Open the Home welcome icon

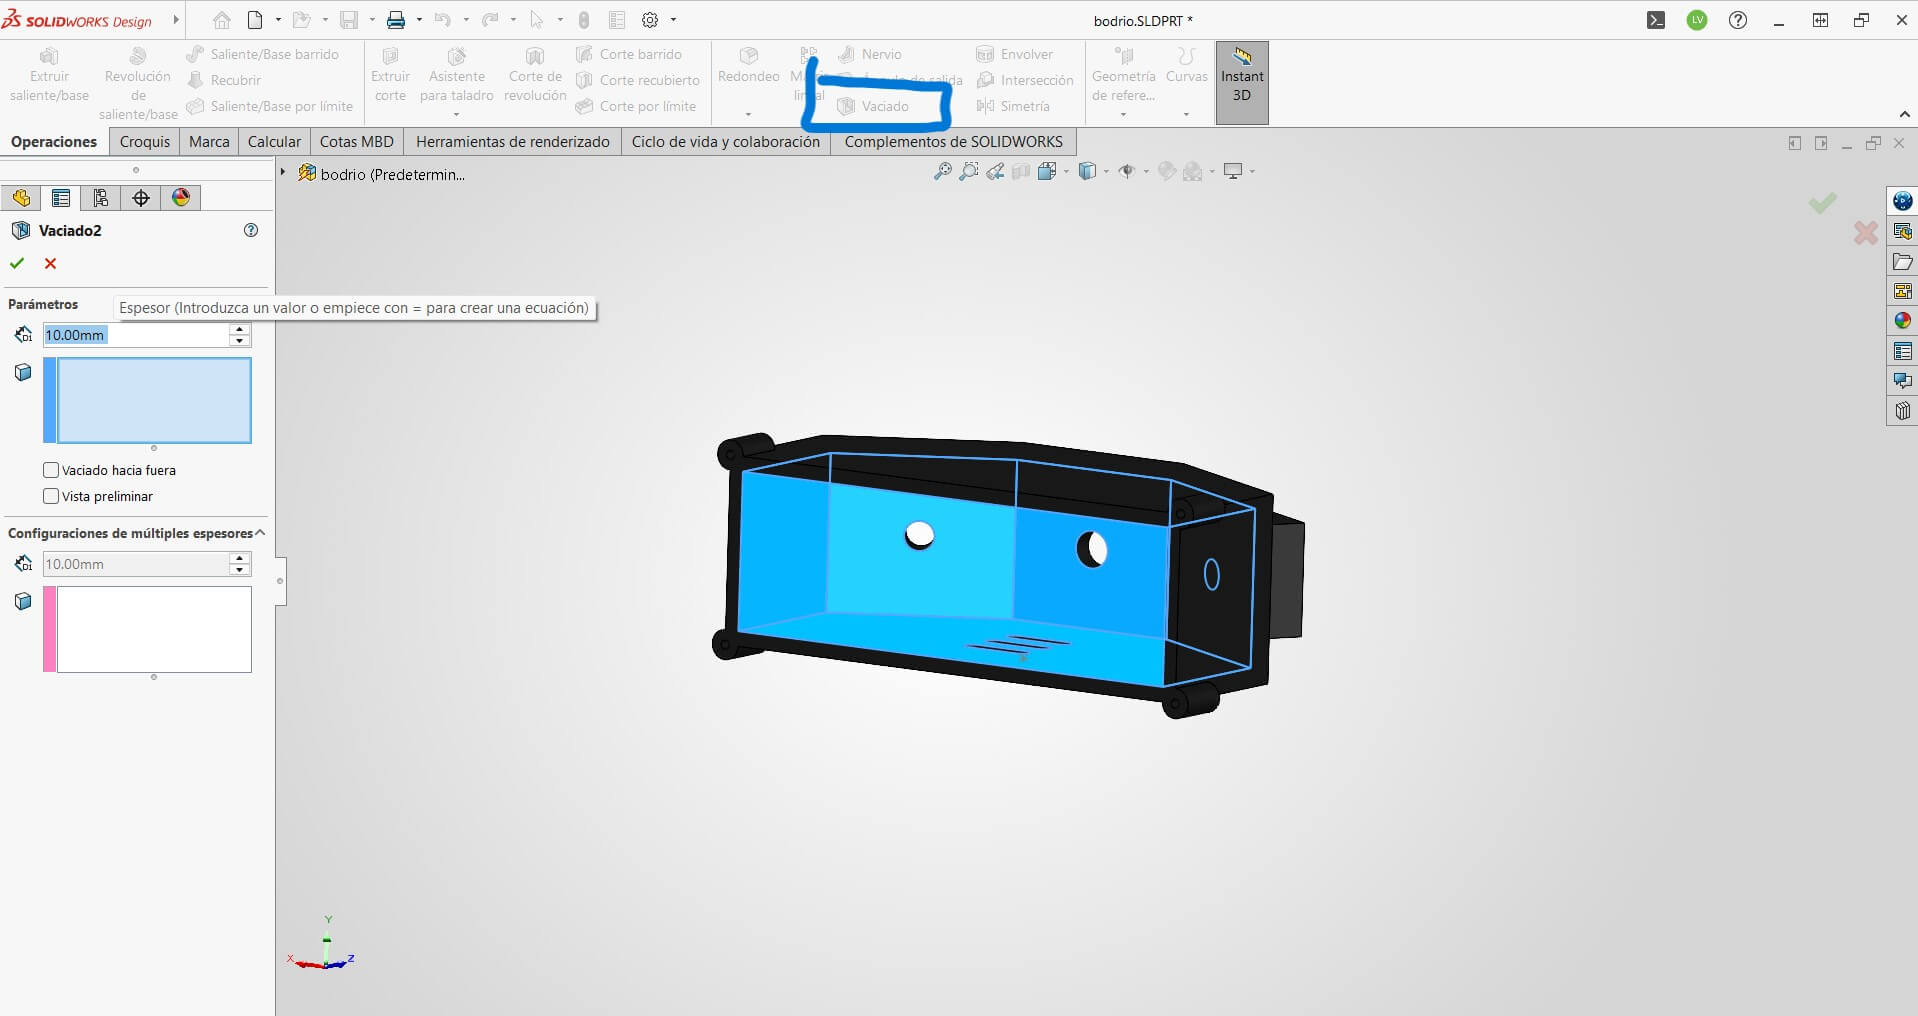tap(222, 20)
